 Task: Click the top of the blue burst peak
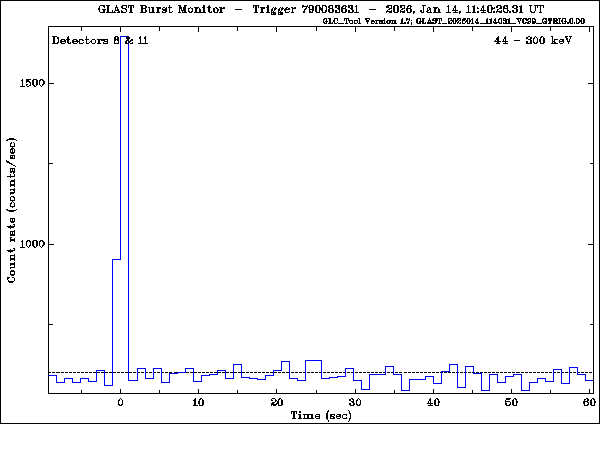(124, 38)
